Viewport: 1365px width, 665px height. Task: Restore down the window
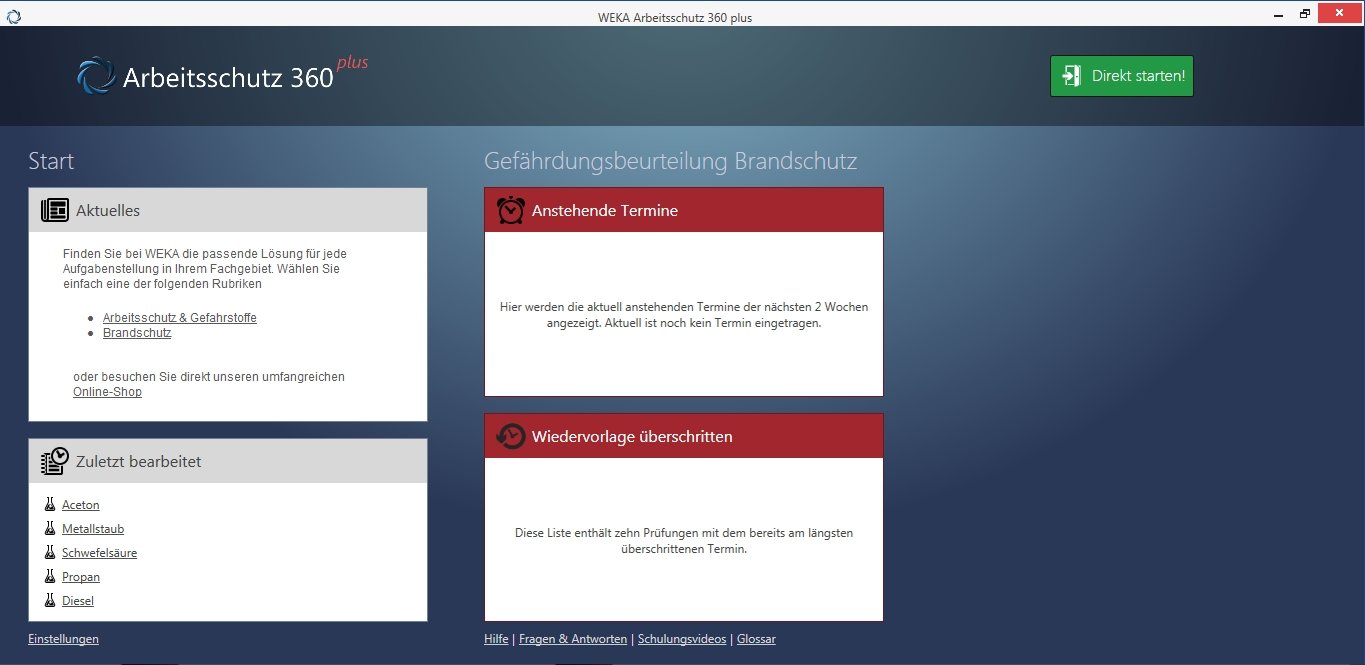coord(1304,14)
